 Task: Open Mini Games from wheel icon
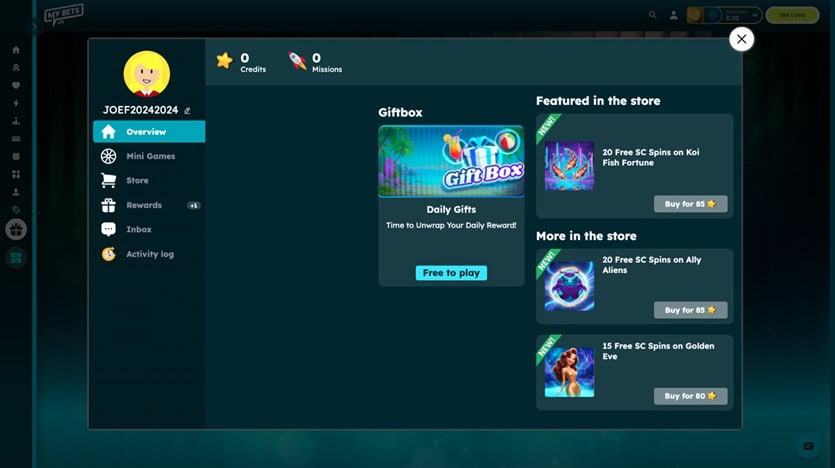pos(109,156)
